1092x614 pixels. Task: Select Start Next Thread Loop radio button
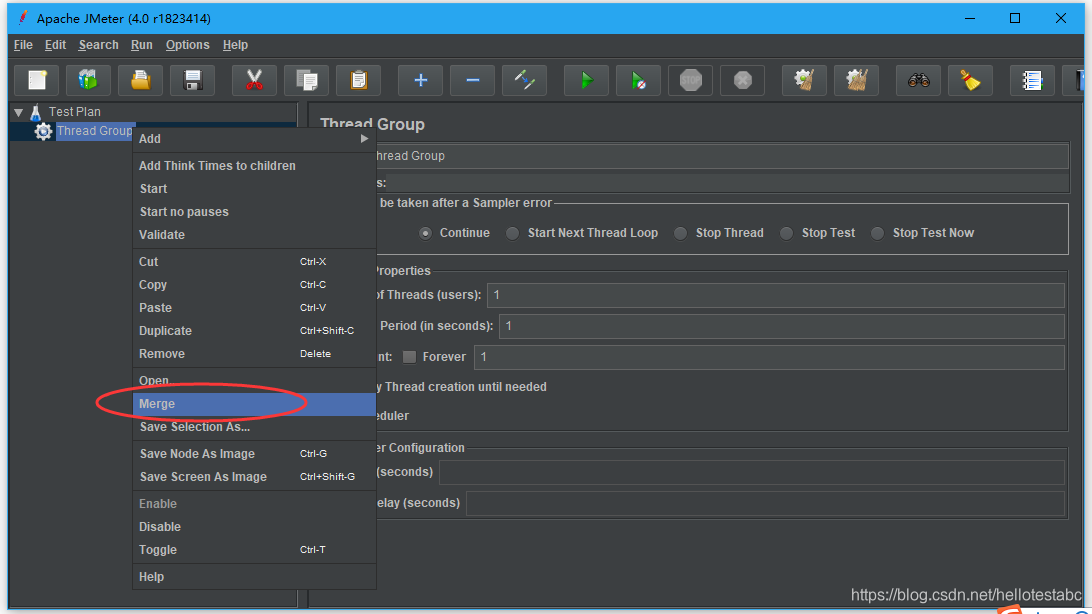click(x=513, y=233)
